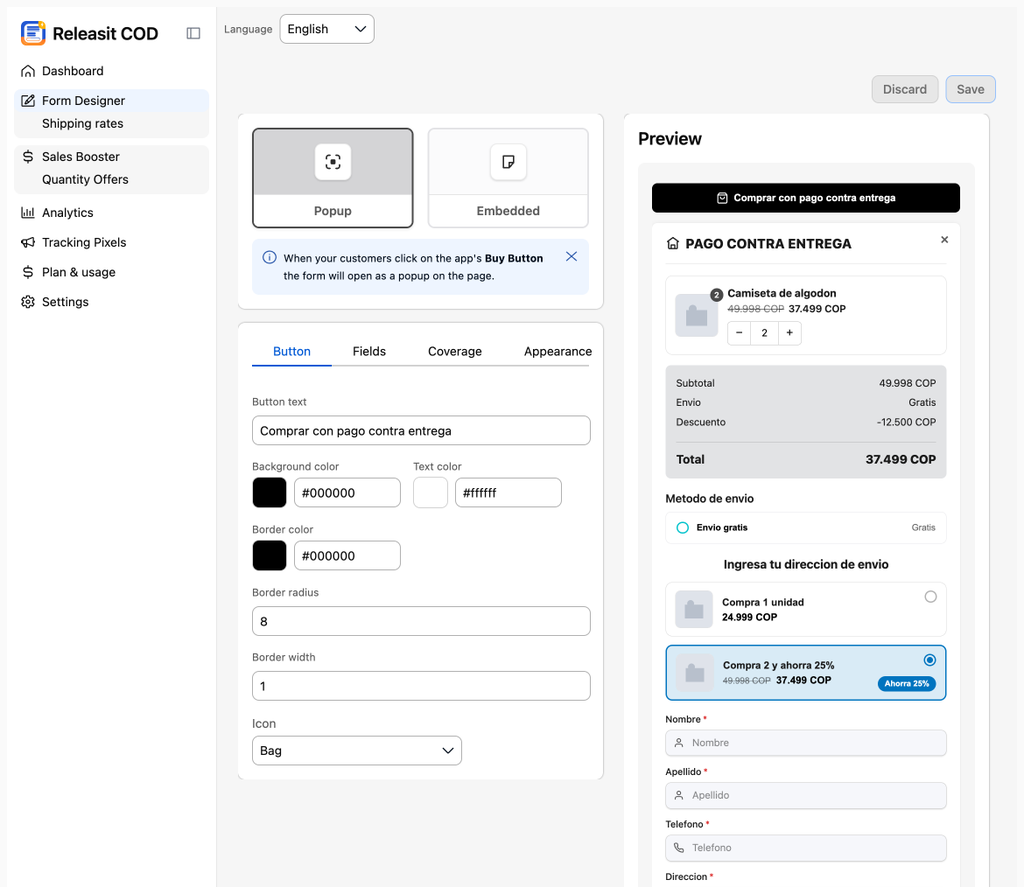1024x887 pixels.
Task: Select the Compra 2 y ahorra 25% radio
Action: [x=930, y=660]
